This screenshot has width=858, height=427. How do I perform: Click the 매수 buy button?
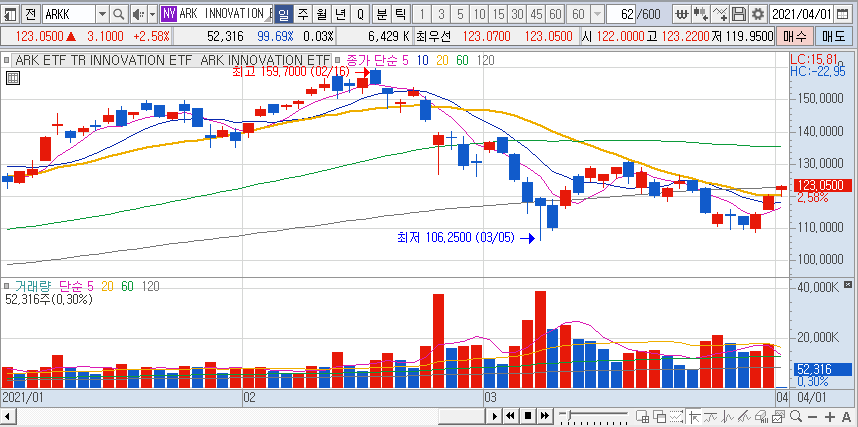coord(794,37)
